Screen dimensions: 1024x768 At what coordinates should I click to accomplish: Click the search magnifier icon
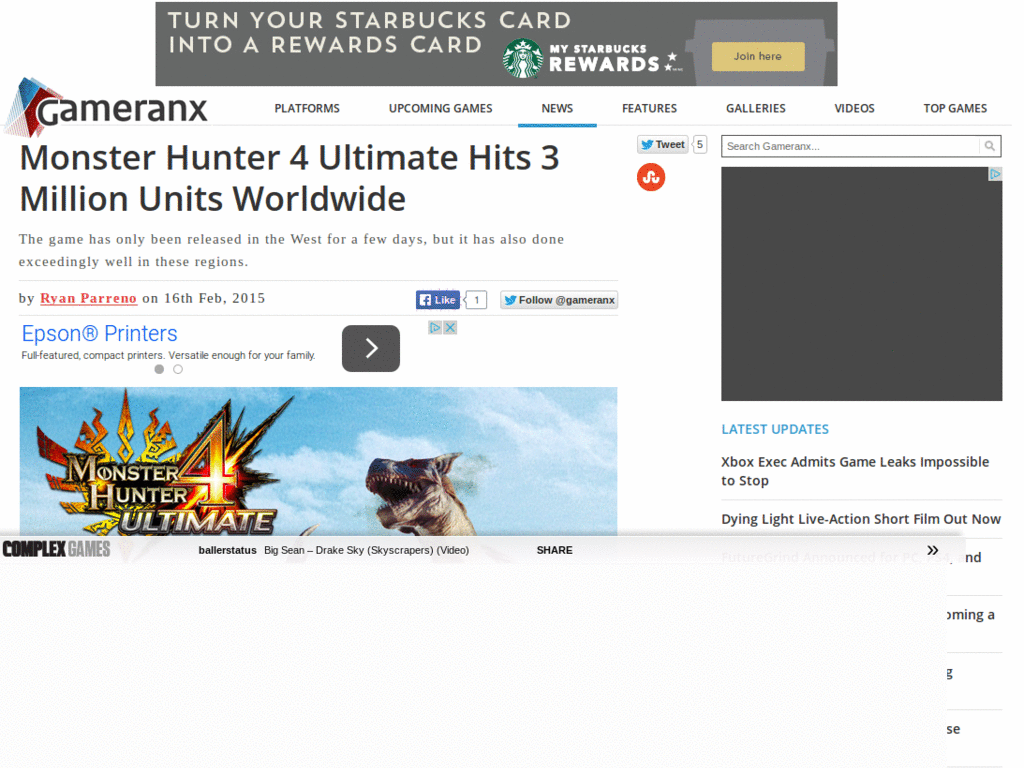989,146
